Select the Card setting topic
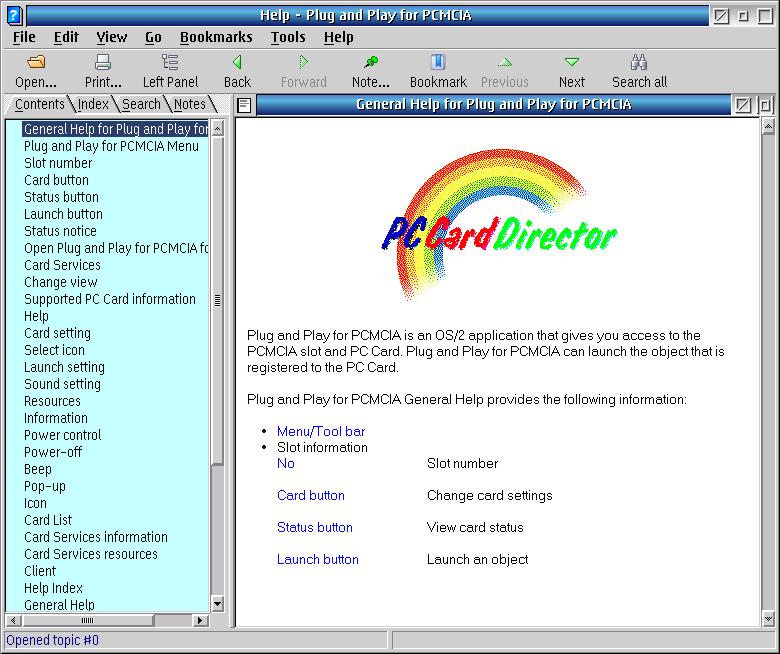Image resolution: width=780 pixels, height=654 pixels. [57, 333]
